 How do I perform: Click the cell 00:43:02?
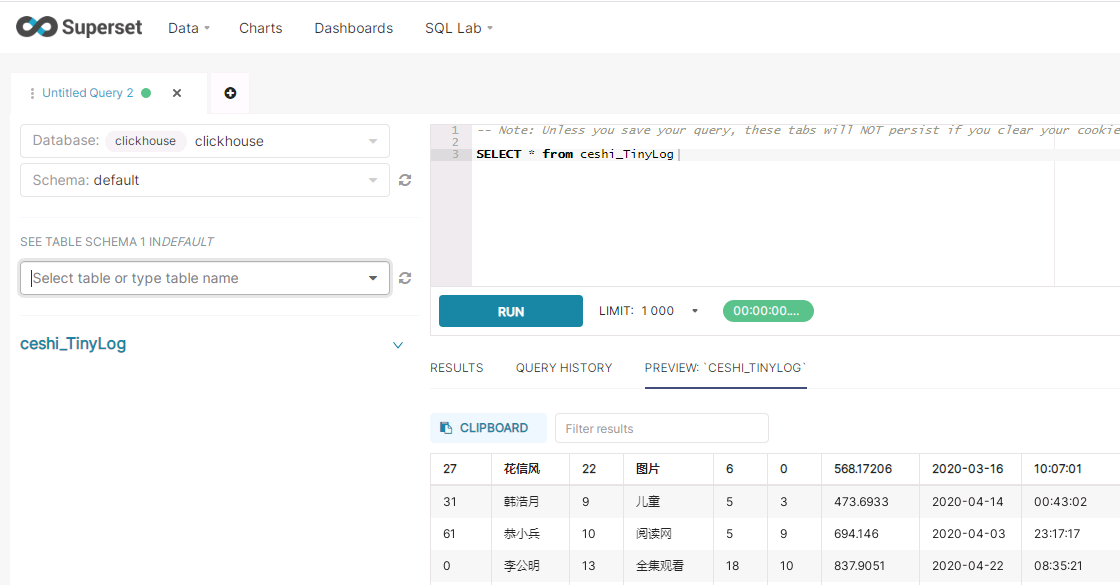coord(1071,501)
